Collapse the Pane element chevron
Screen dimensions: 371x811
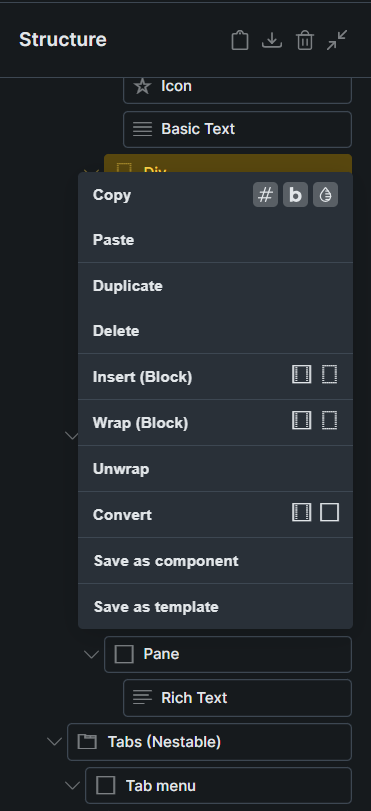[91, 655]
